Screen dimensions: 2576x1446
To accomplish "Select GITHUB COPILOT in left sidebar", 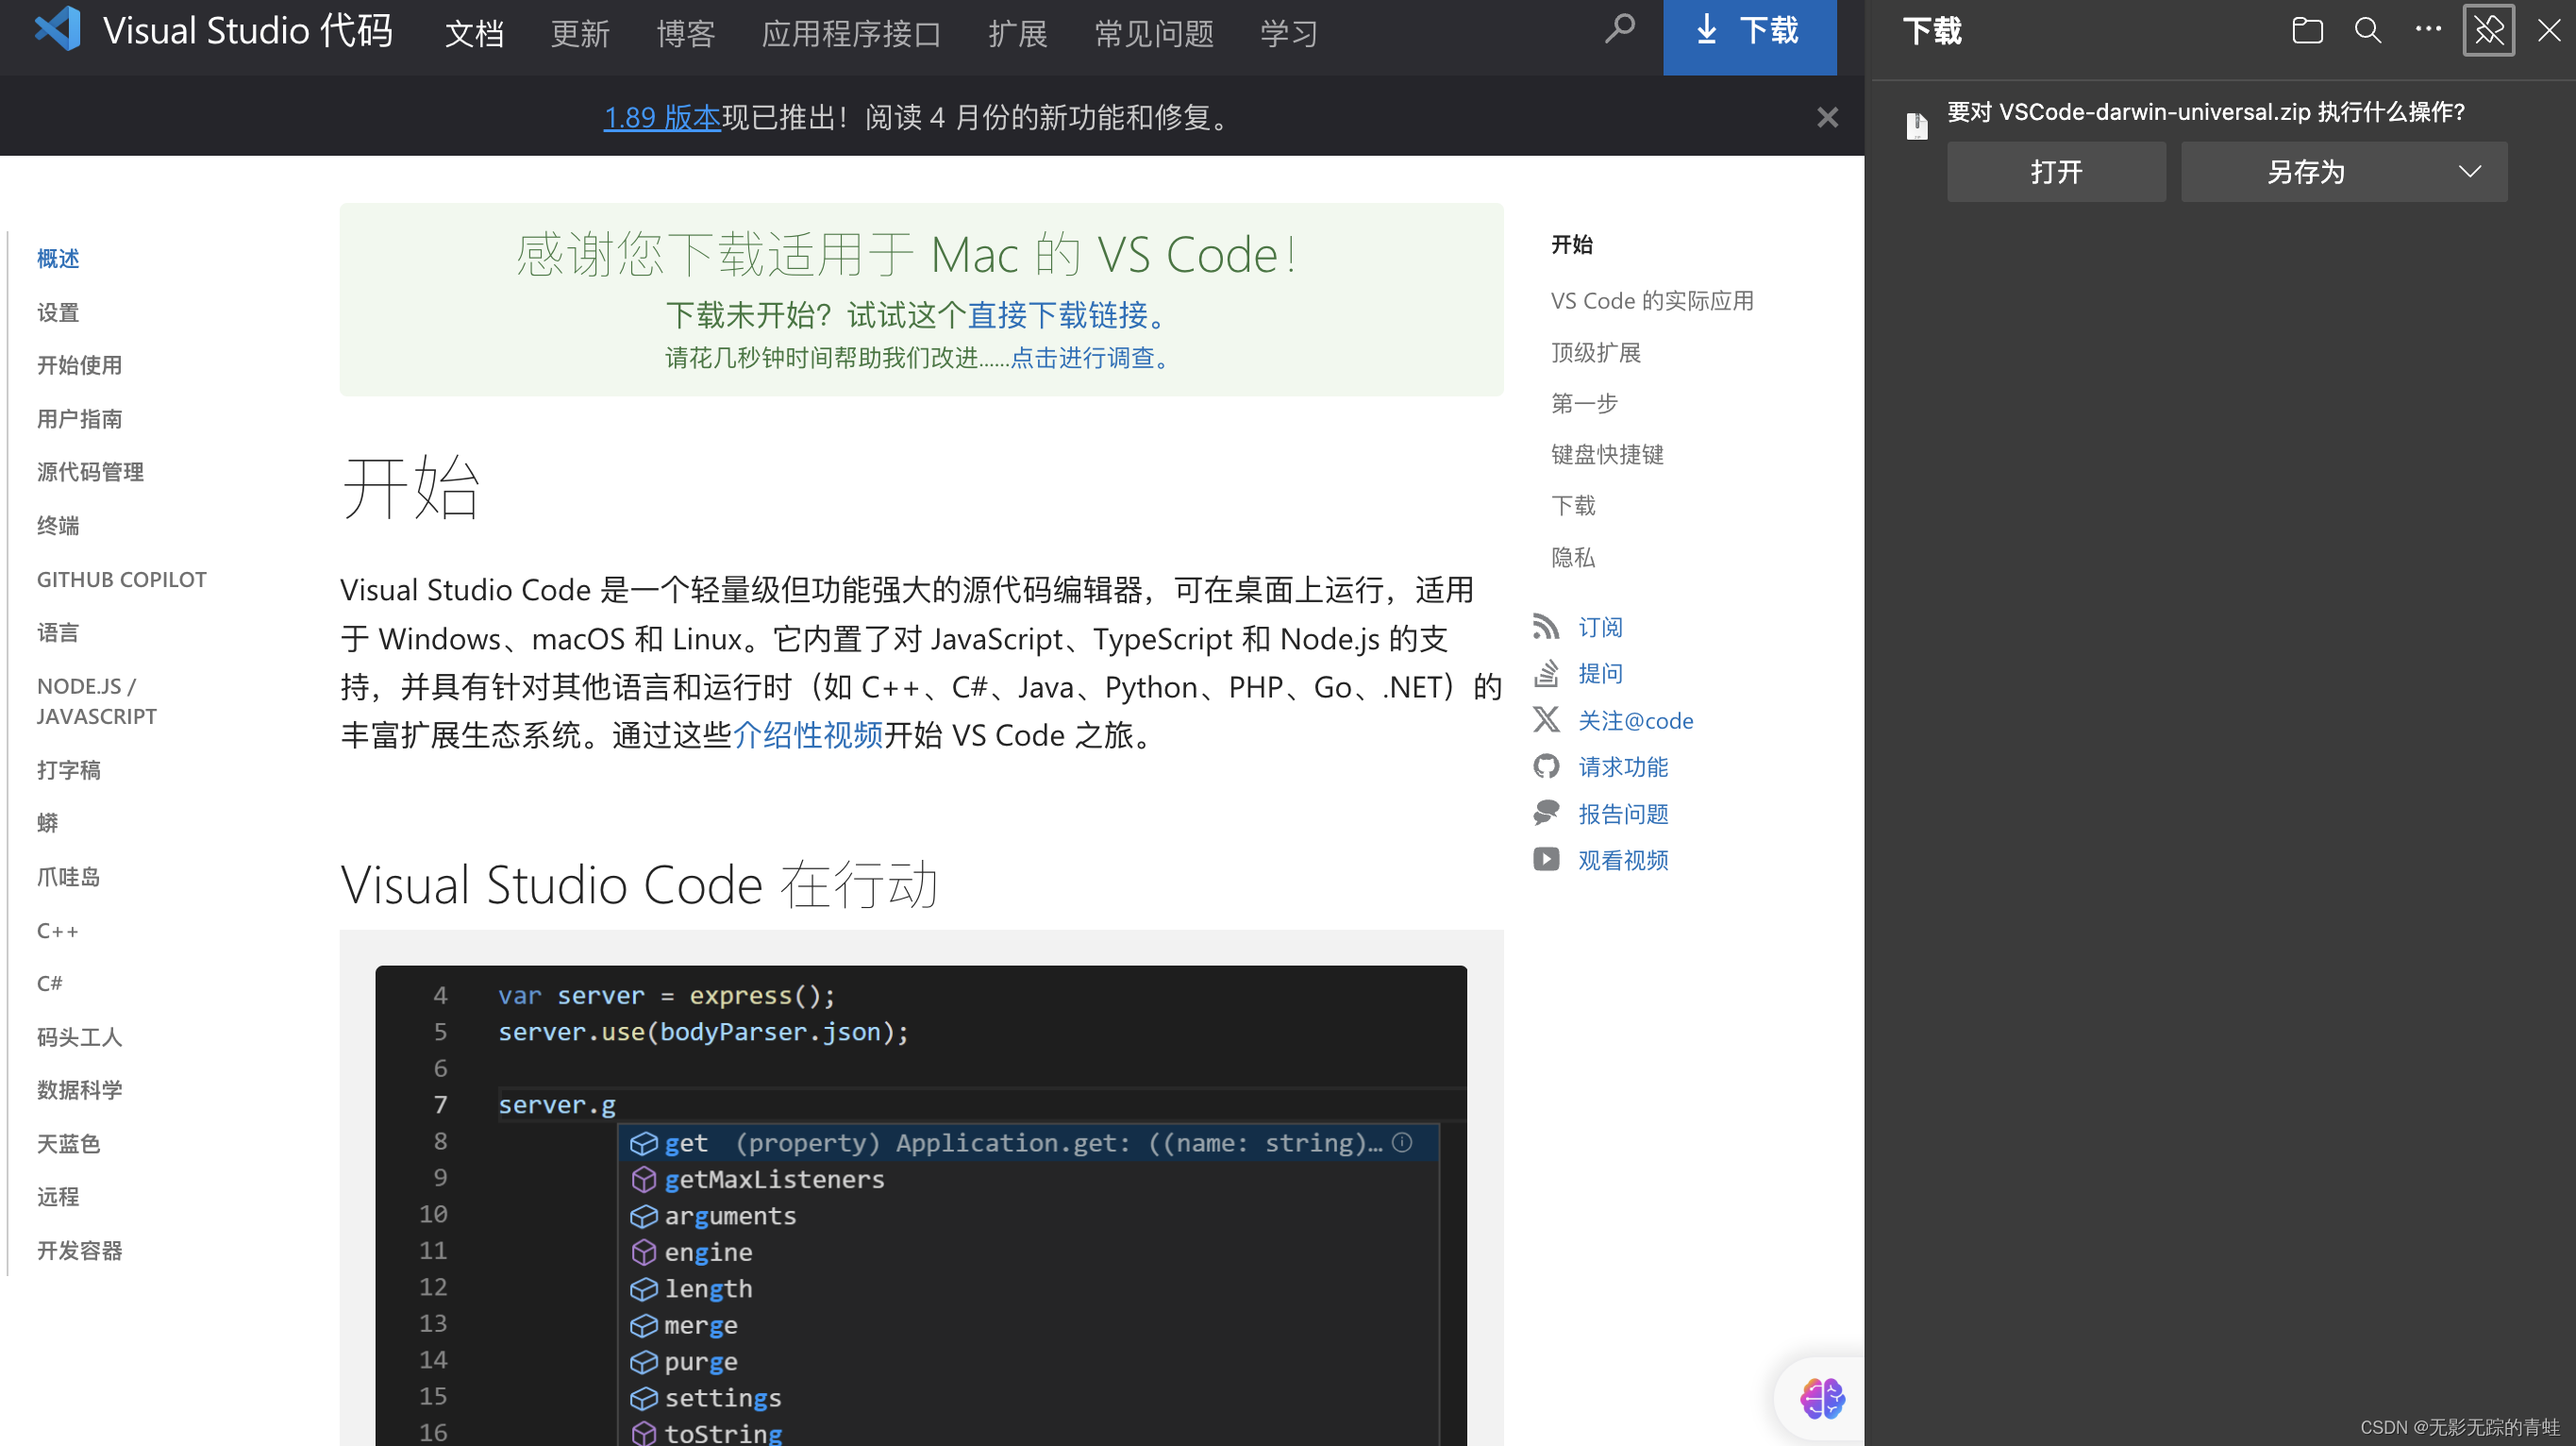I will coord(122,580).
